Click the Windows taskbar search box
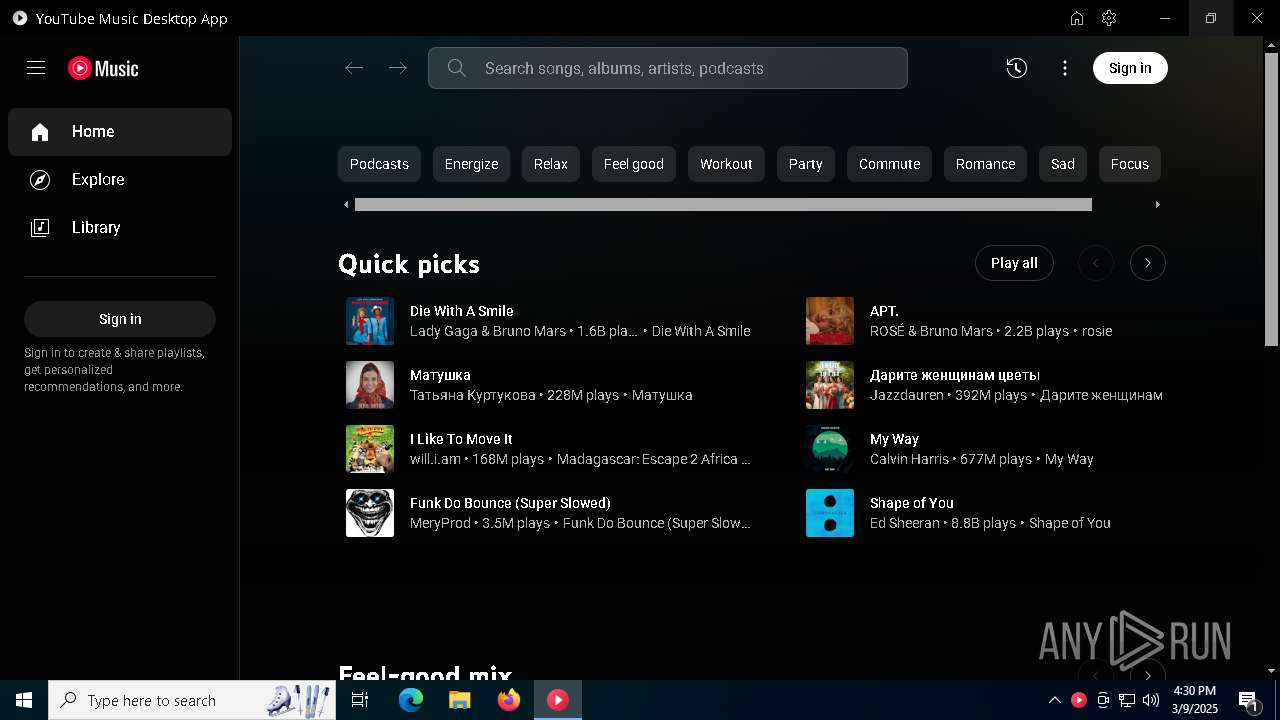 click(x=190, y=700)
